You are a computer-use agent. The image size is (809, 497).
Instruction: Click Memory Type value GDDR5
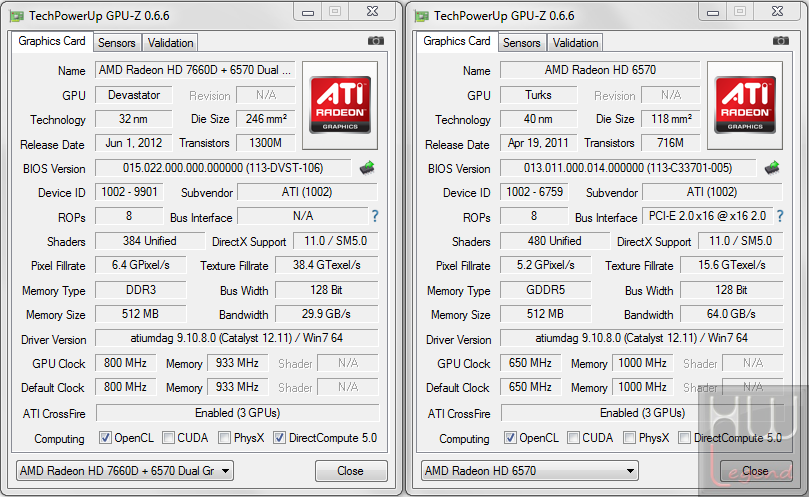pyautogui.click(x=546, y=290)
